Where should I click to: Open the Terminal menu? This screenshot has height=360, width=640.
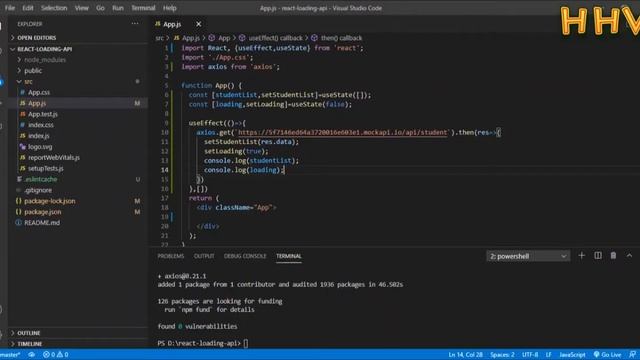(143, 8)
